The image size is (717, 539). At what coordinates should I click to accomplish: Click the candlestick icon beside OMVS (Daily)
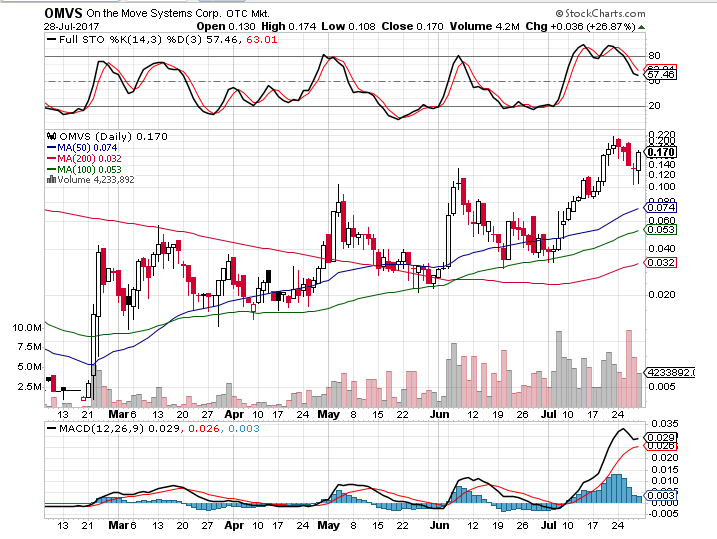pyautogui.click(x=52, y=136)
